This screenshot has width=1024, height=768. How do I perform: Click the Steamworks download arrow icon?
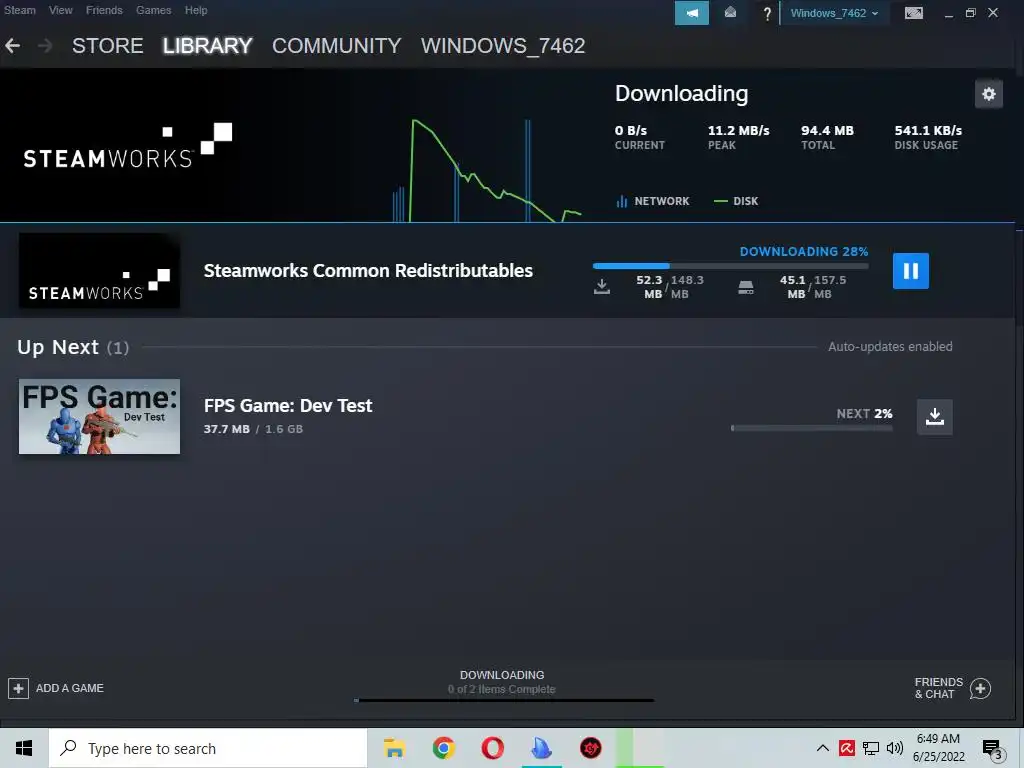coord(602,287)
